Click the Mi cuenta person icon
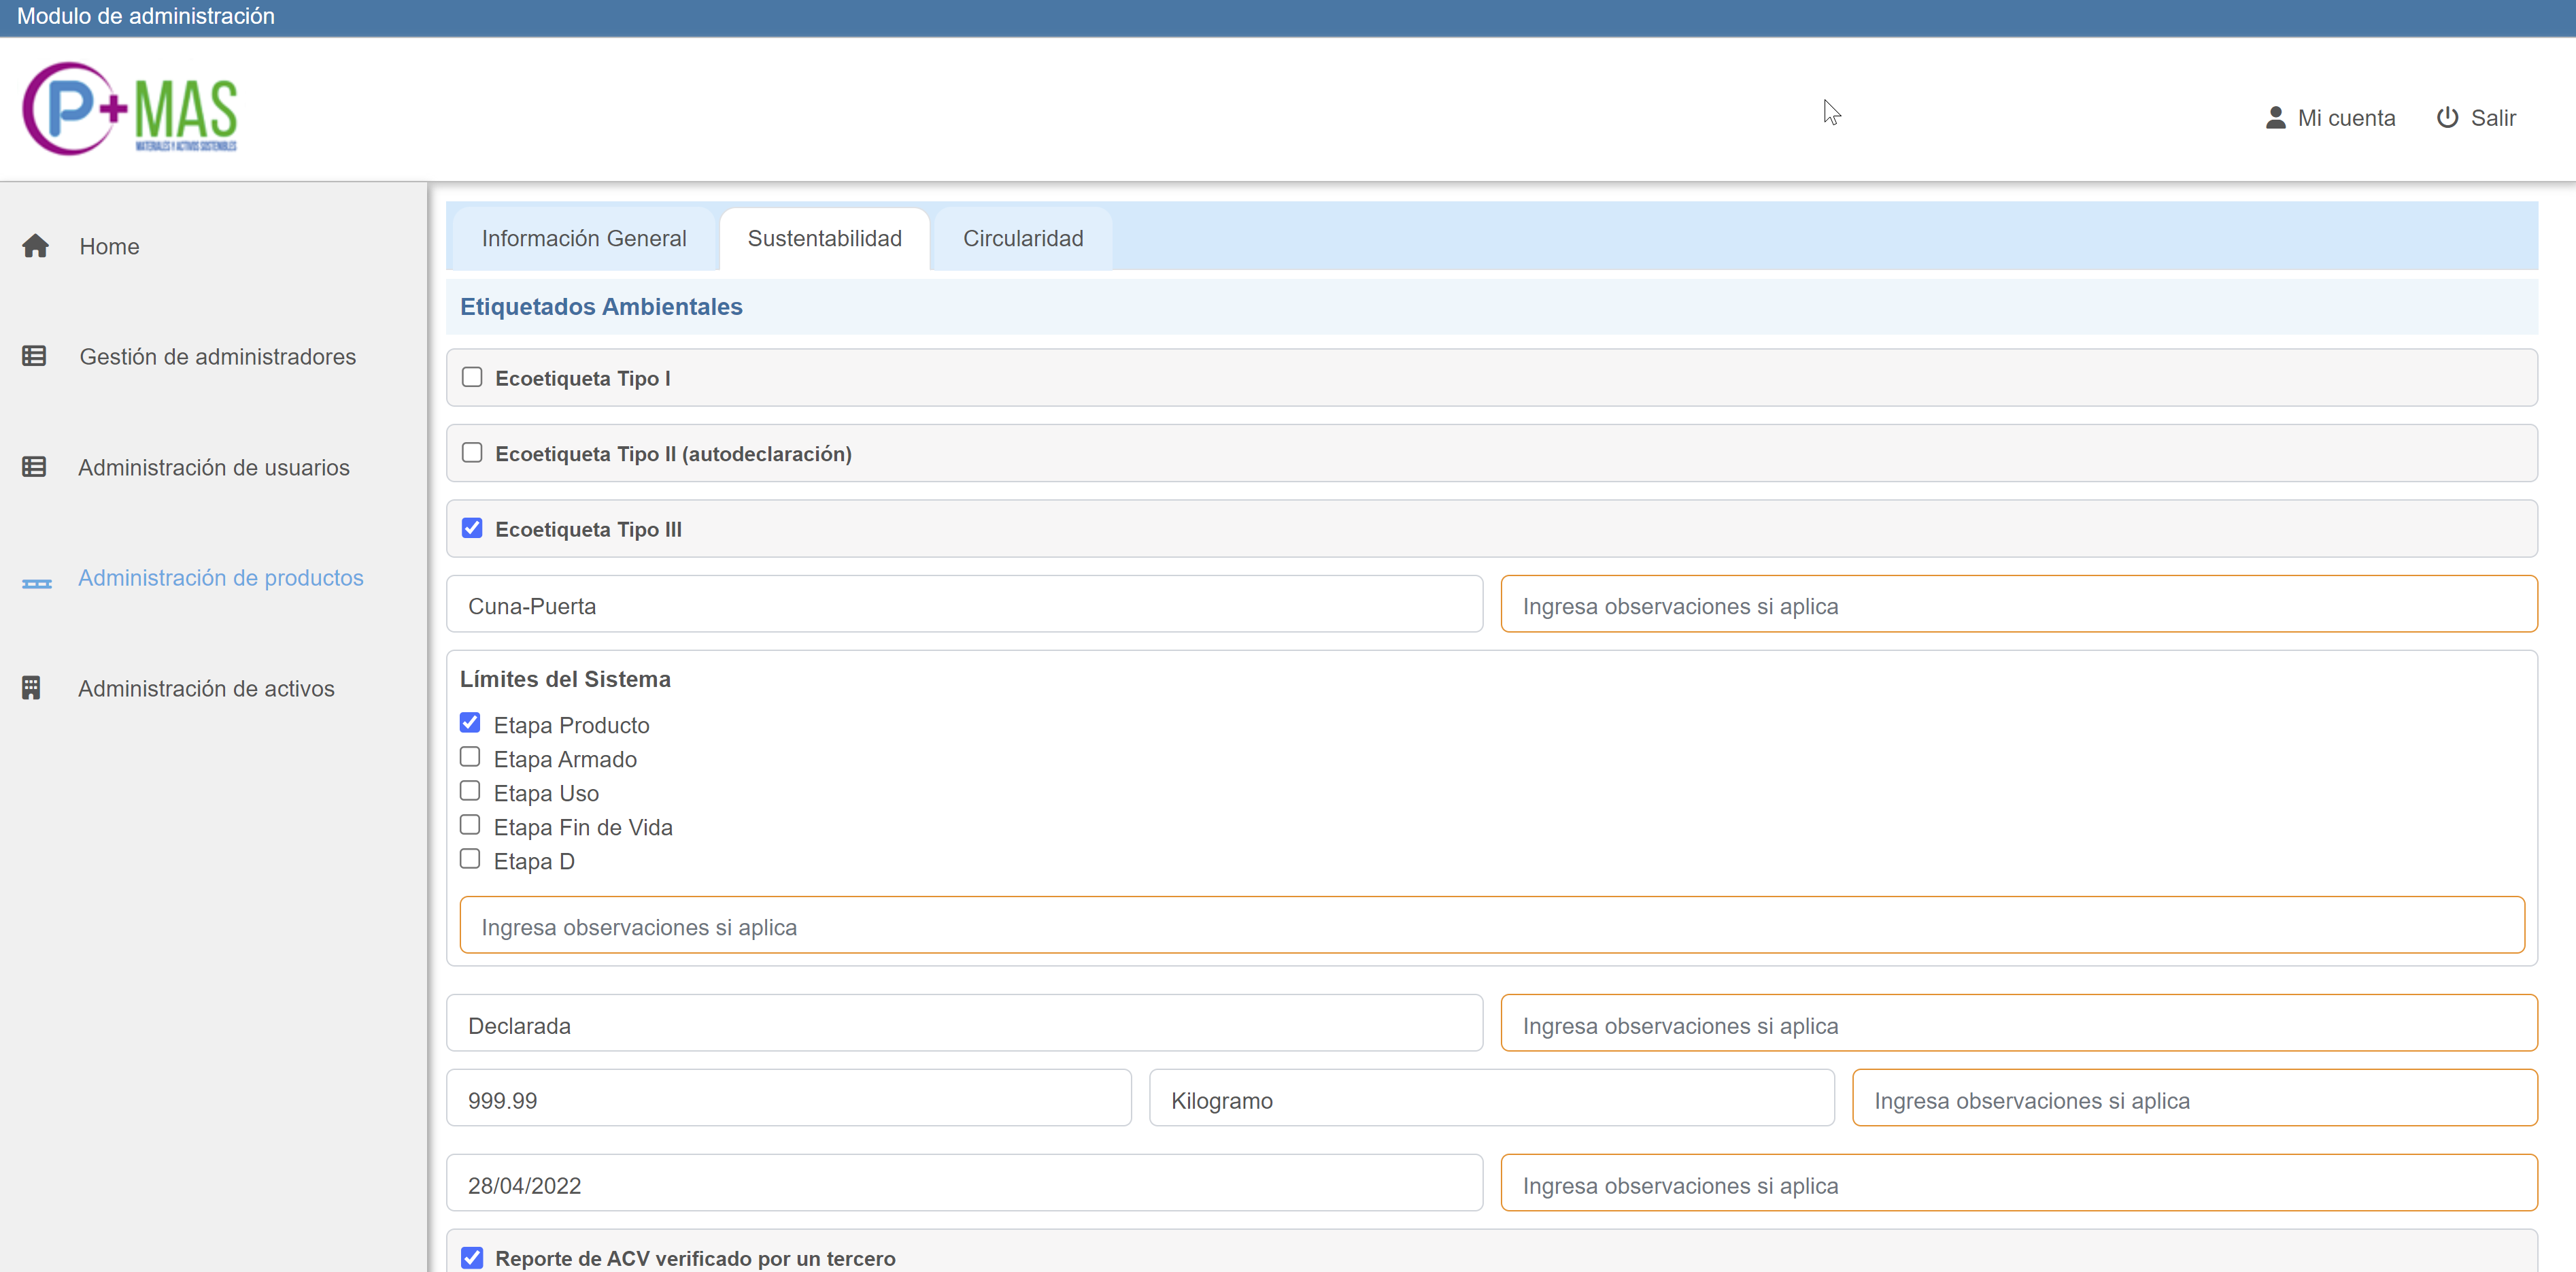This screenshot has height=1272, width=2576. pyautogui.click(x=2275, y=118)
